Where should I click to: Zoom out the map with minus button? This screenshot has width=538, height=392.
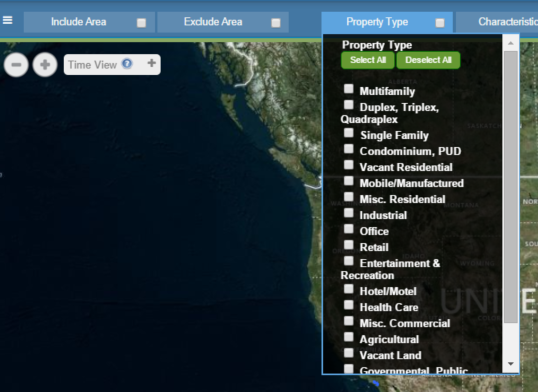point(16,65)
